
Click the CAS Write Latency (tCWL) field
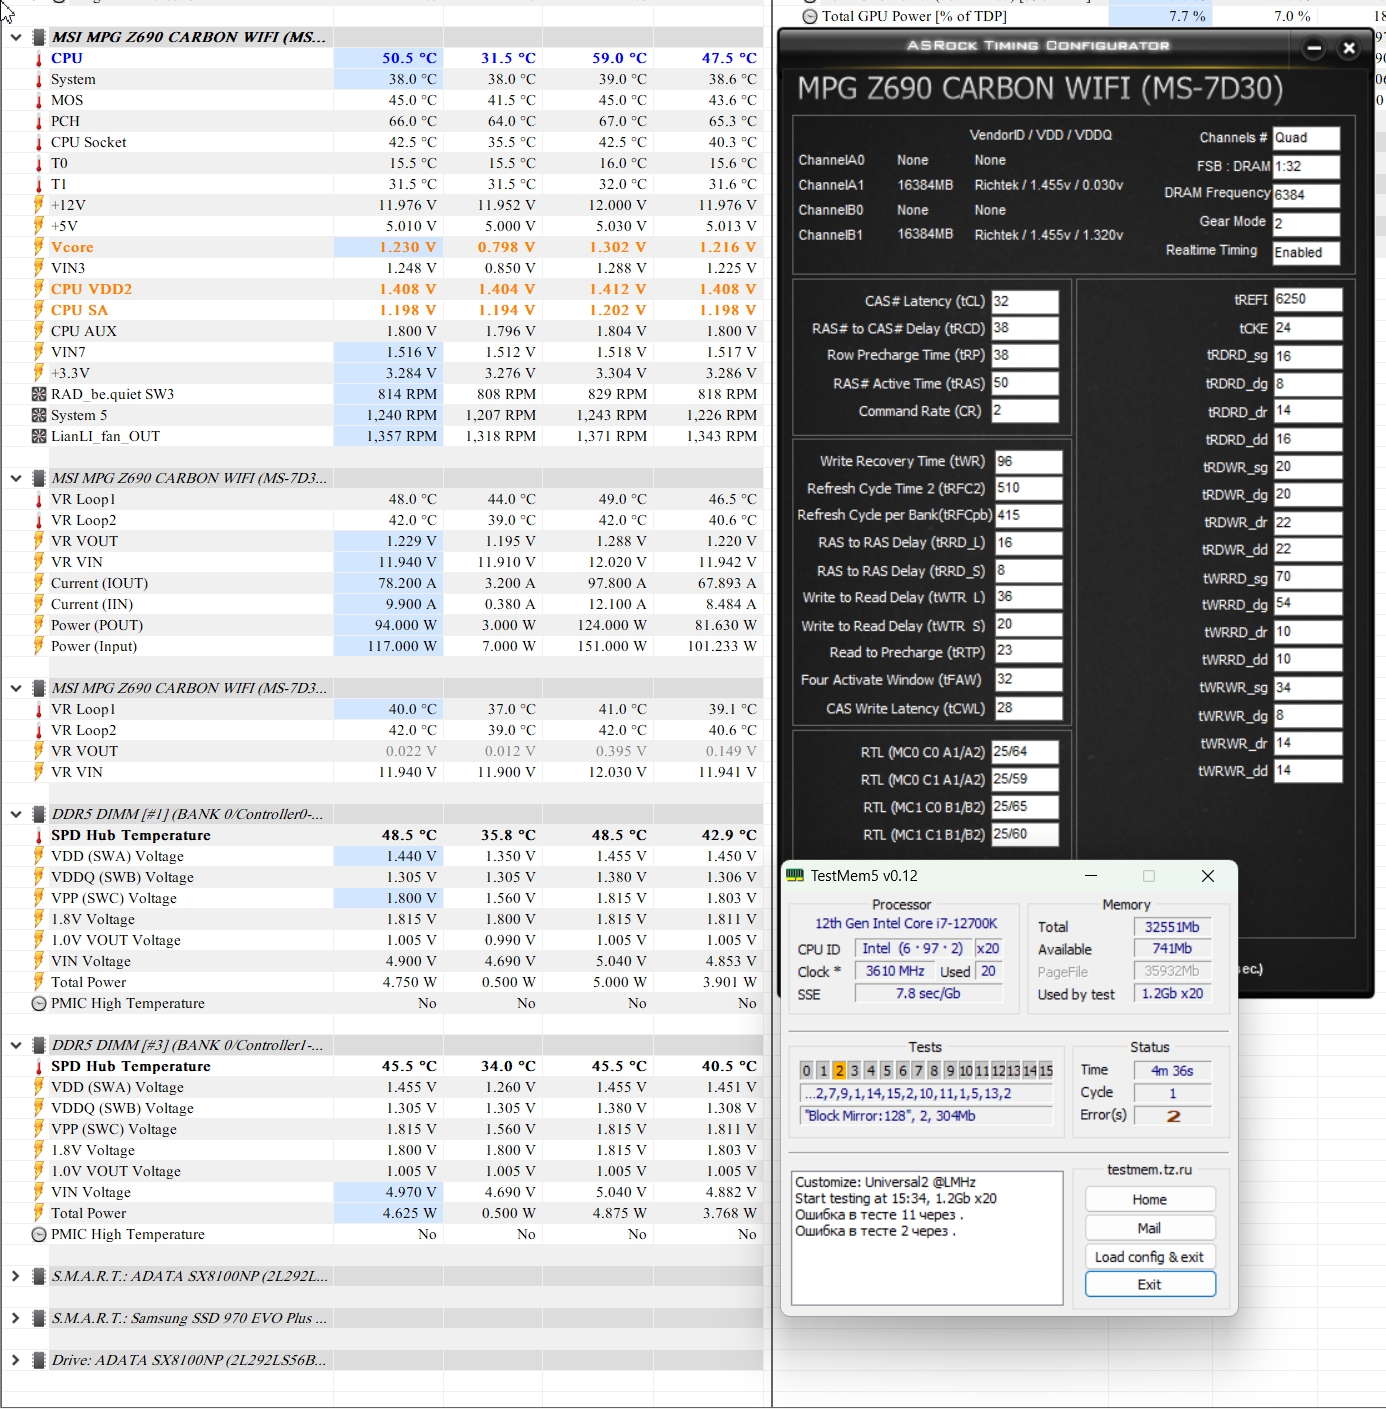coord(1029,708)
